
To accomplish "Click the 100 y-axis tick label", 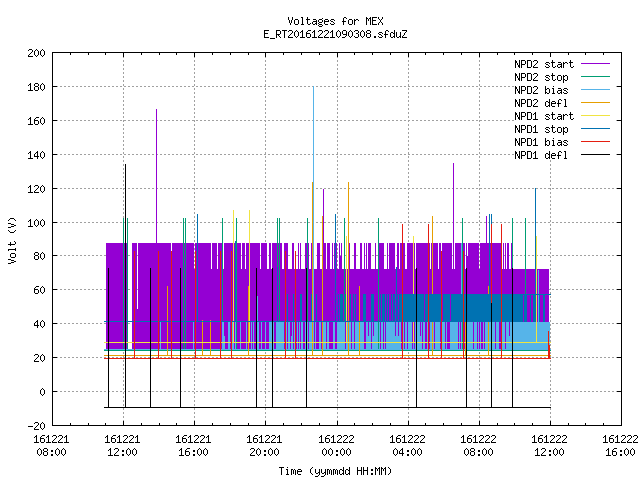I will point(36,222).
